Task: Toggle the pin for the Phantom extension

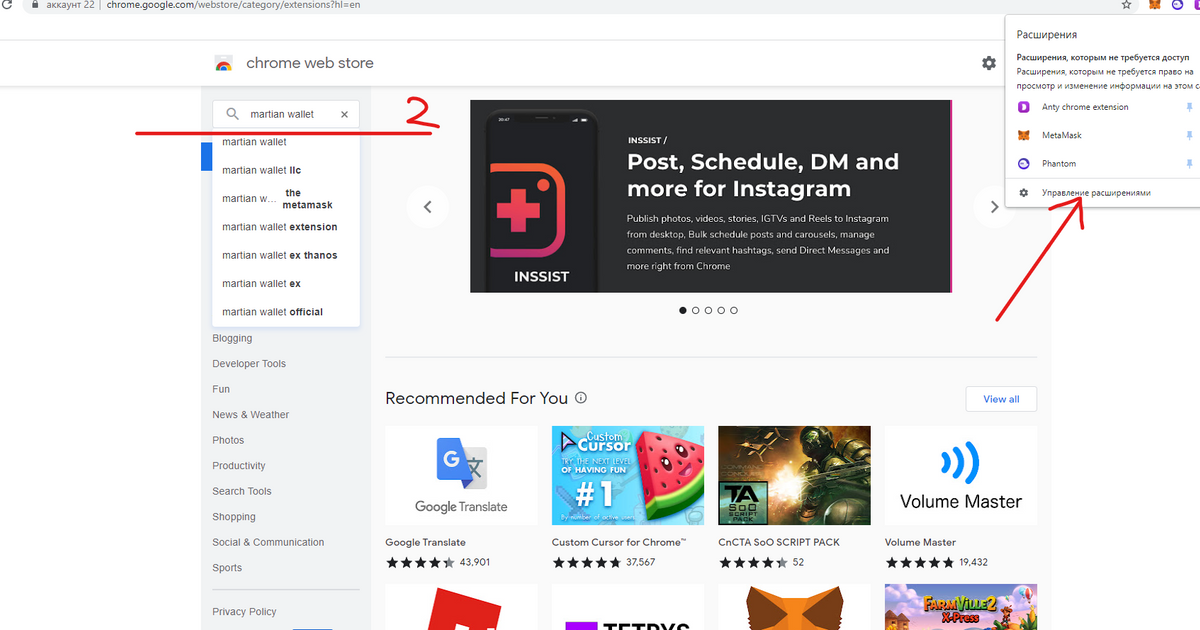Action: [x=1189, y=163]
